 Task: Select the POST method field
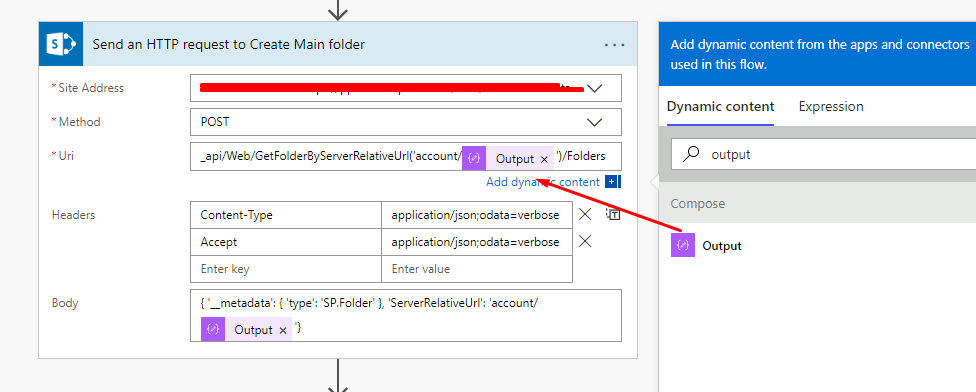(x=406, y=122)
